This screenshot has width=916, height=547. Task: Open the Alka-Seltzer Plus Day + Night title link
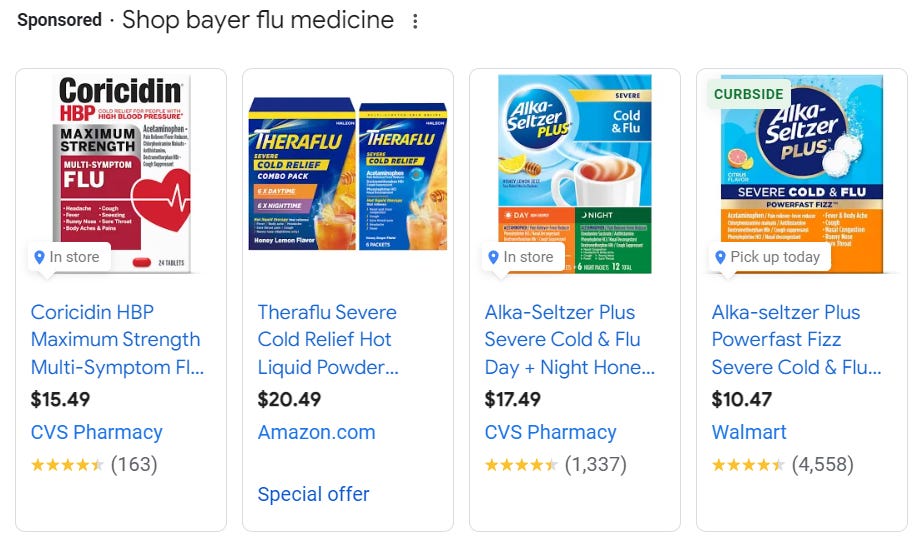coord(570,340)
